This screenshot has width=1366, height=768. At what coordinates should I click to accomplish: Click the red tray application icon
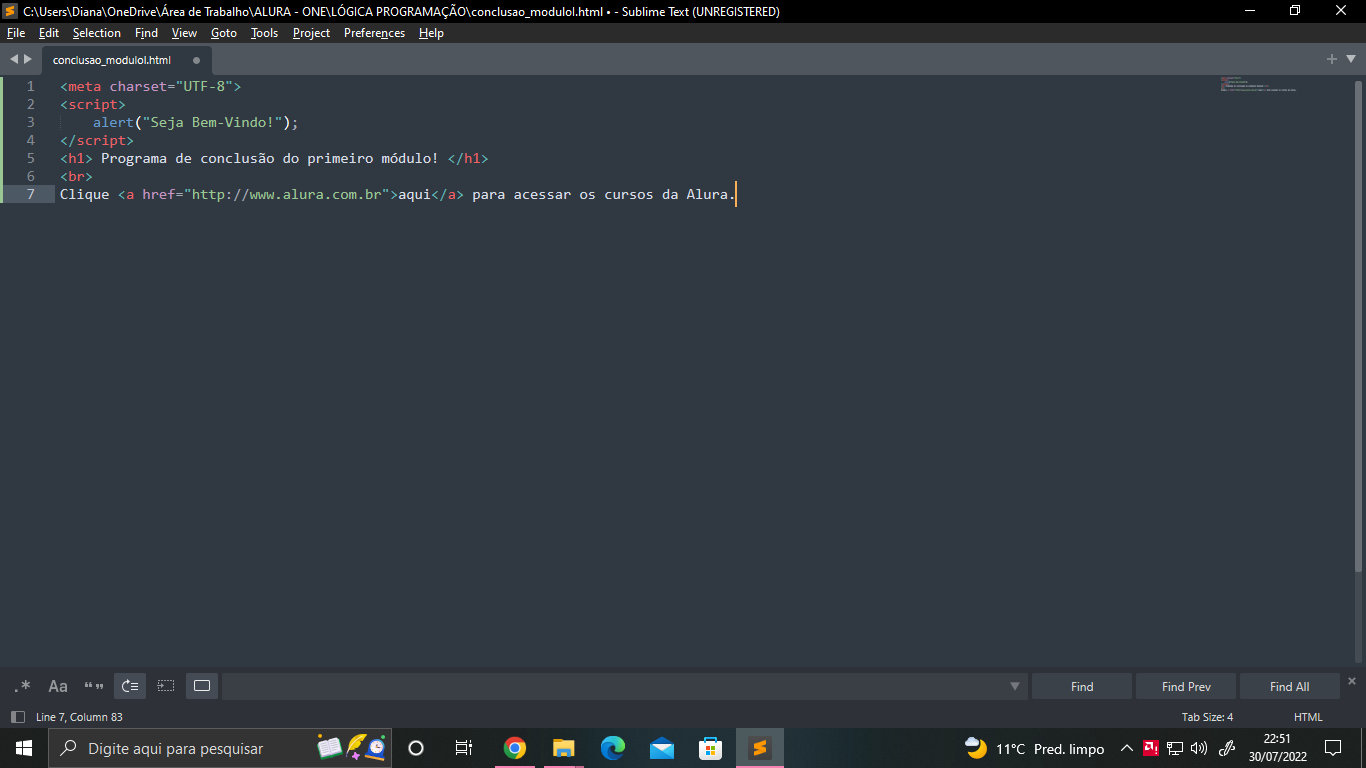click(x=1151, y=748)
